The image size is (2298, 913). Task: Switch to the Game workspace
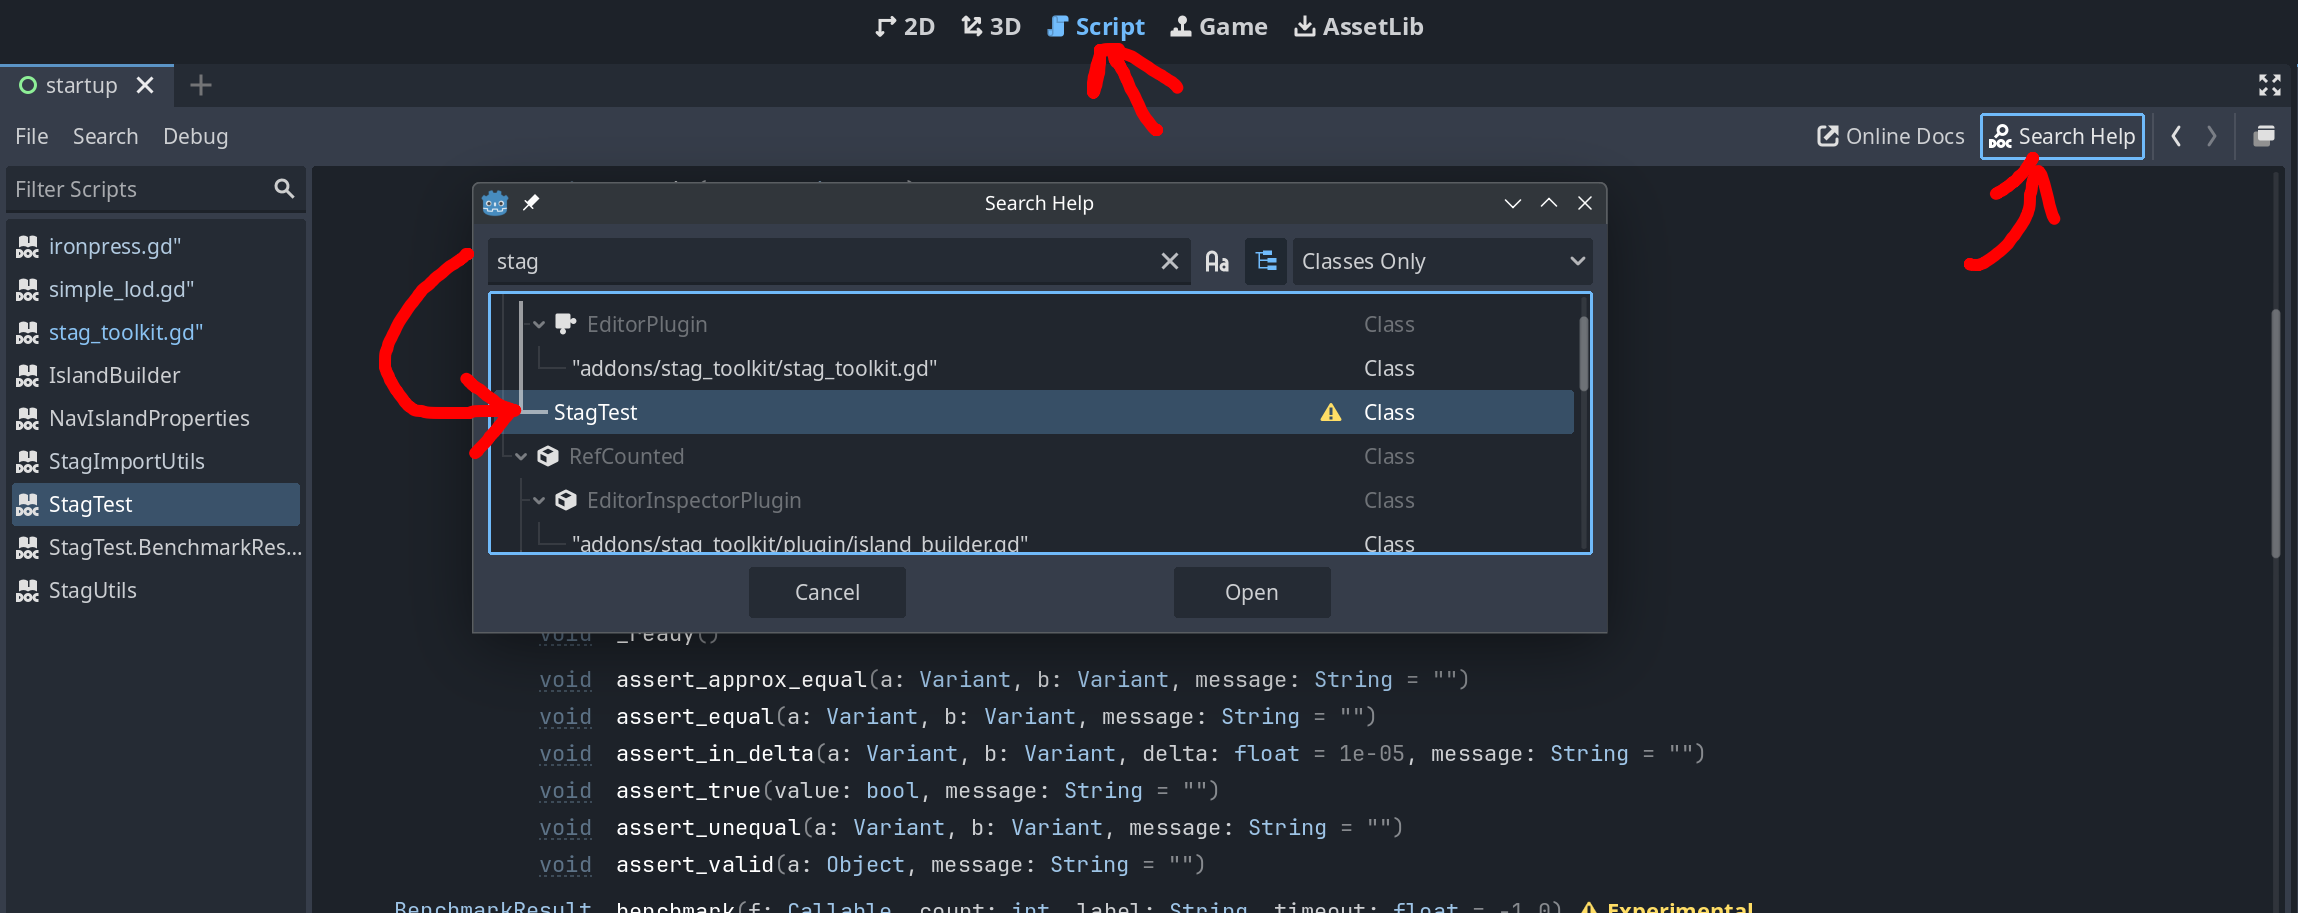pyautogui.click(x=1219, y=27)
